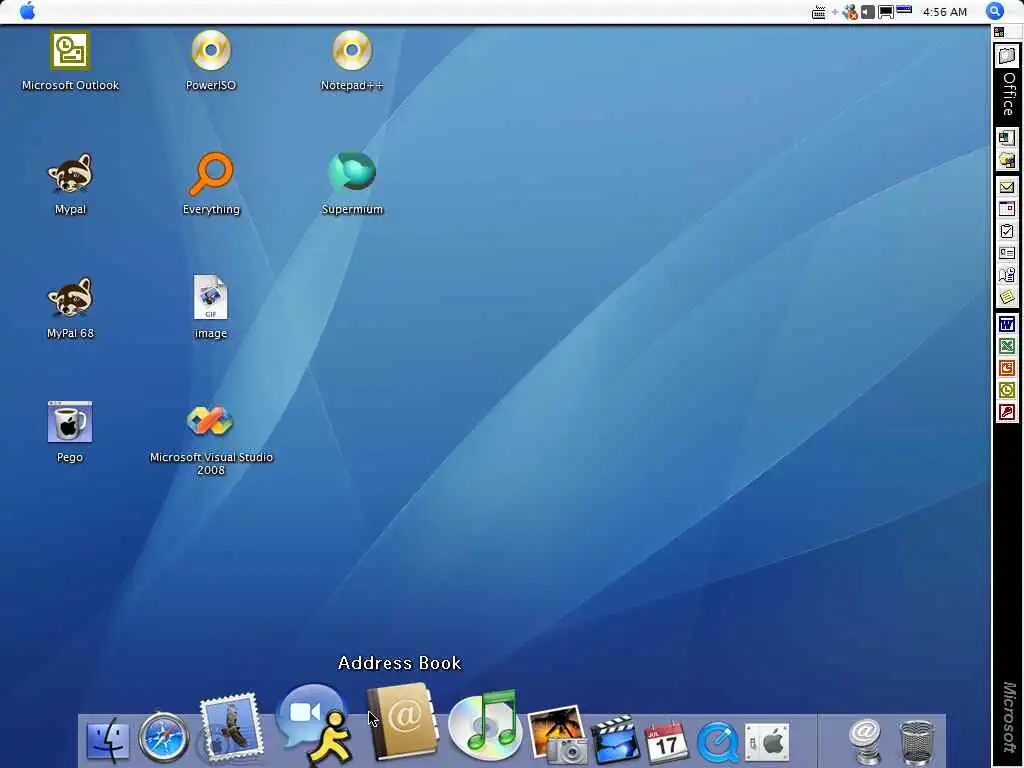
Task: Select the Pego desktop icon
Action: pyautogui.click(x=70, y=432)
